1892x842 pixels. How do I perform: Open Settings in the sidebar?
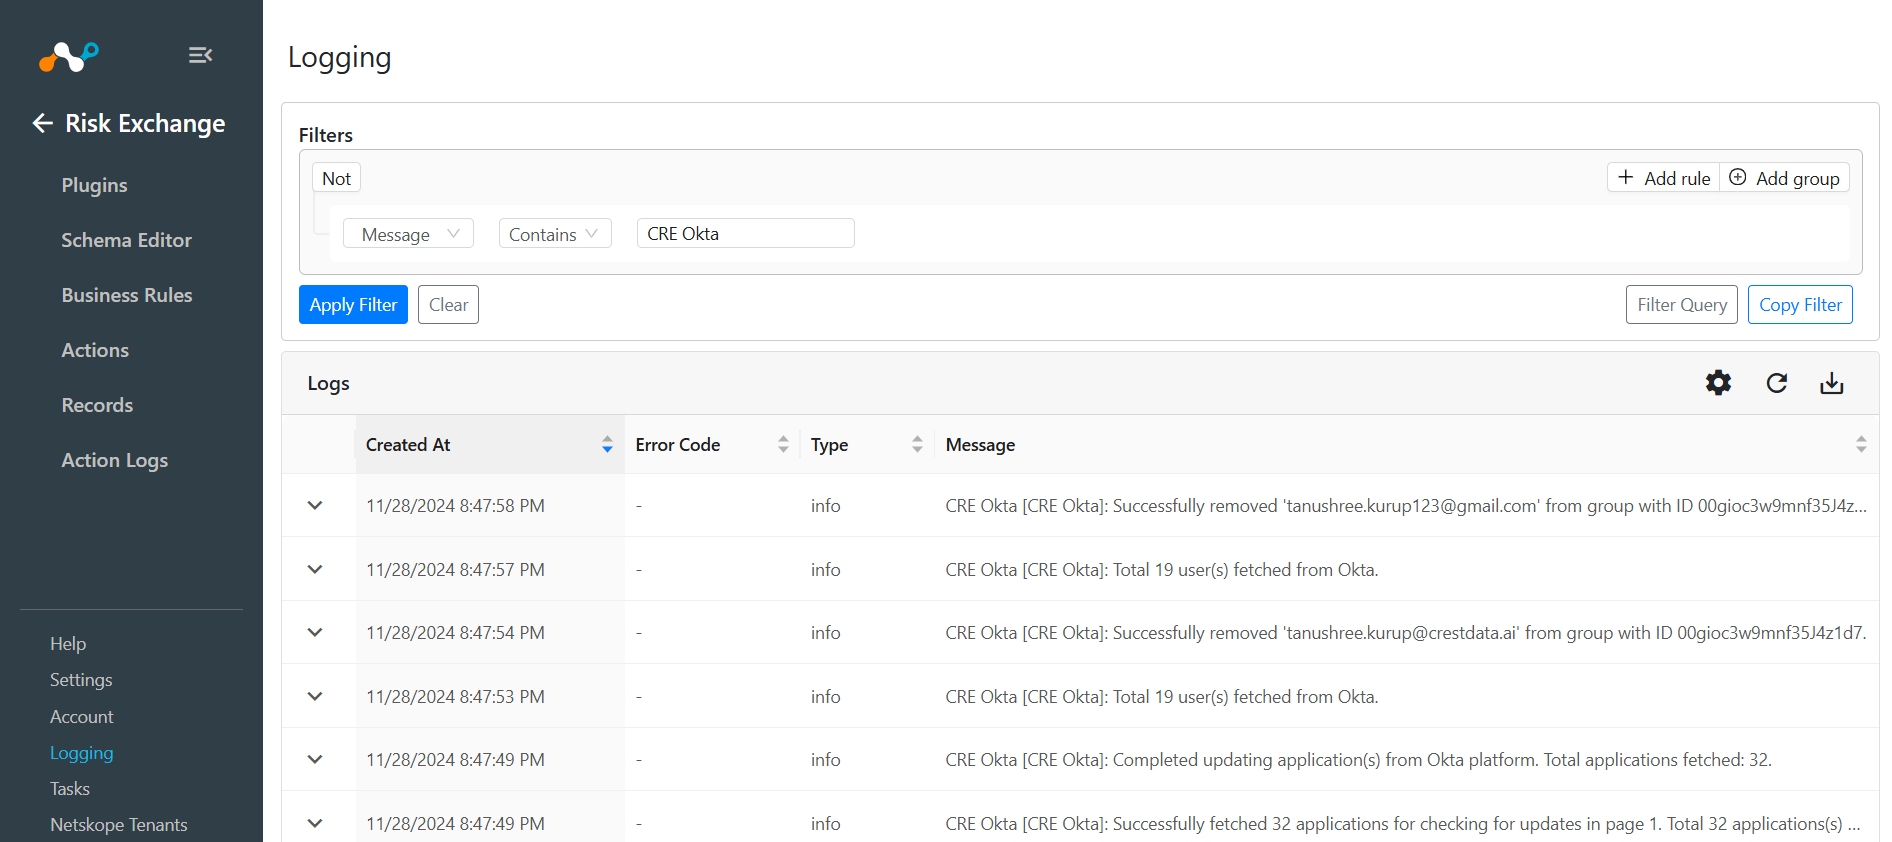81,680
